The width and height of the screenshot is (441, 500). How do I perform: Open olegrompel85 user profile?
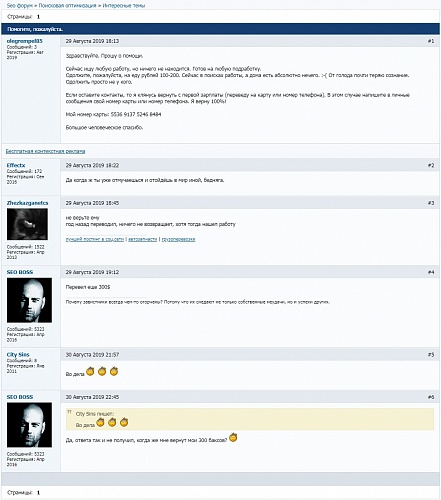(25, 41)
